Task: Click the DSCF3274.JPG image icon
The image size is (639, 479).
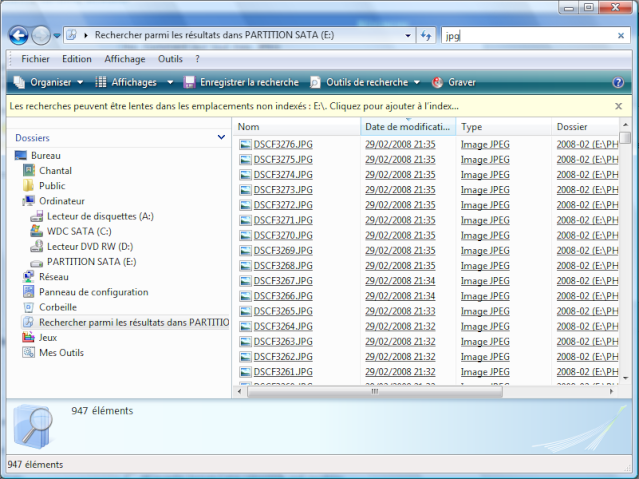Action: [245, 175]
